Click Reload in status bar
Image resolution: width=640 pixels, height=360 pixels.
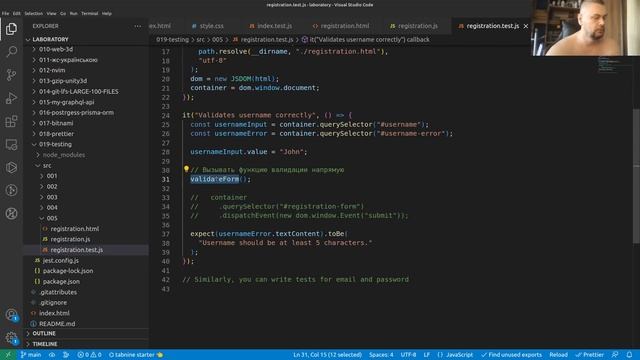coord(558,355)
